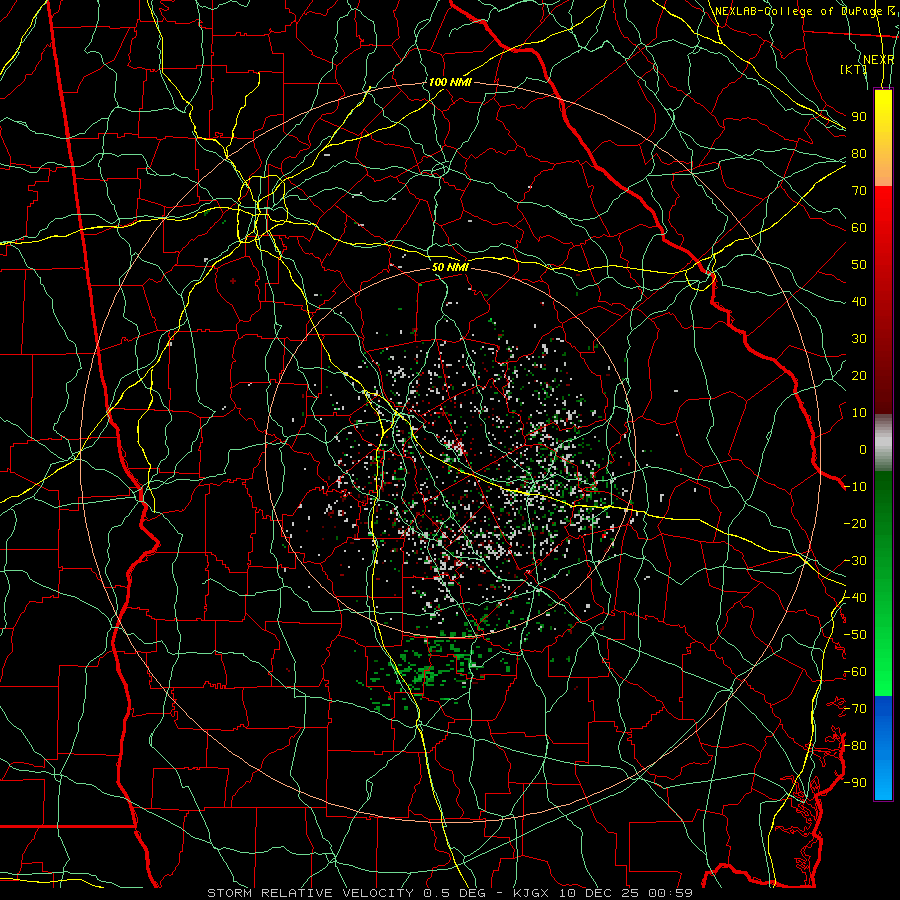Click the -30 scale label
Viewport: 900px width, 900px height.
tap(855, 561)
